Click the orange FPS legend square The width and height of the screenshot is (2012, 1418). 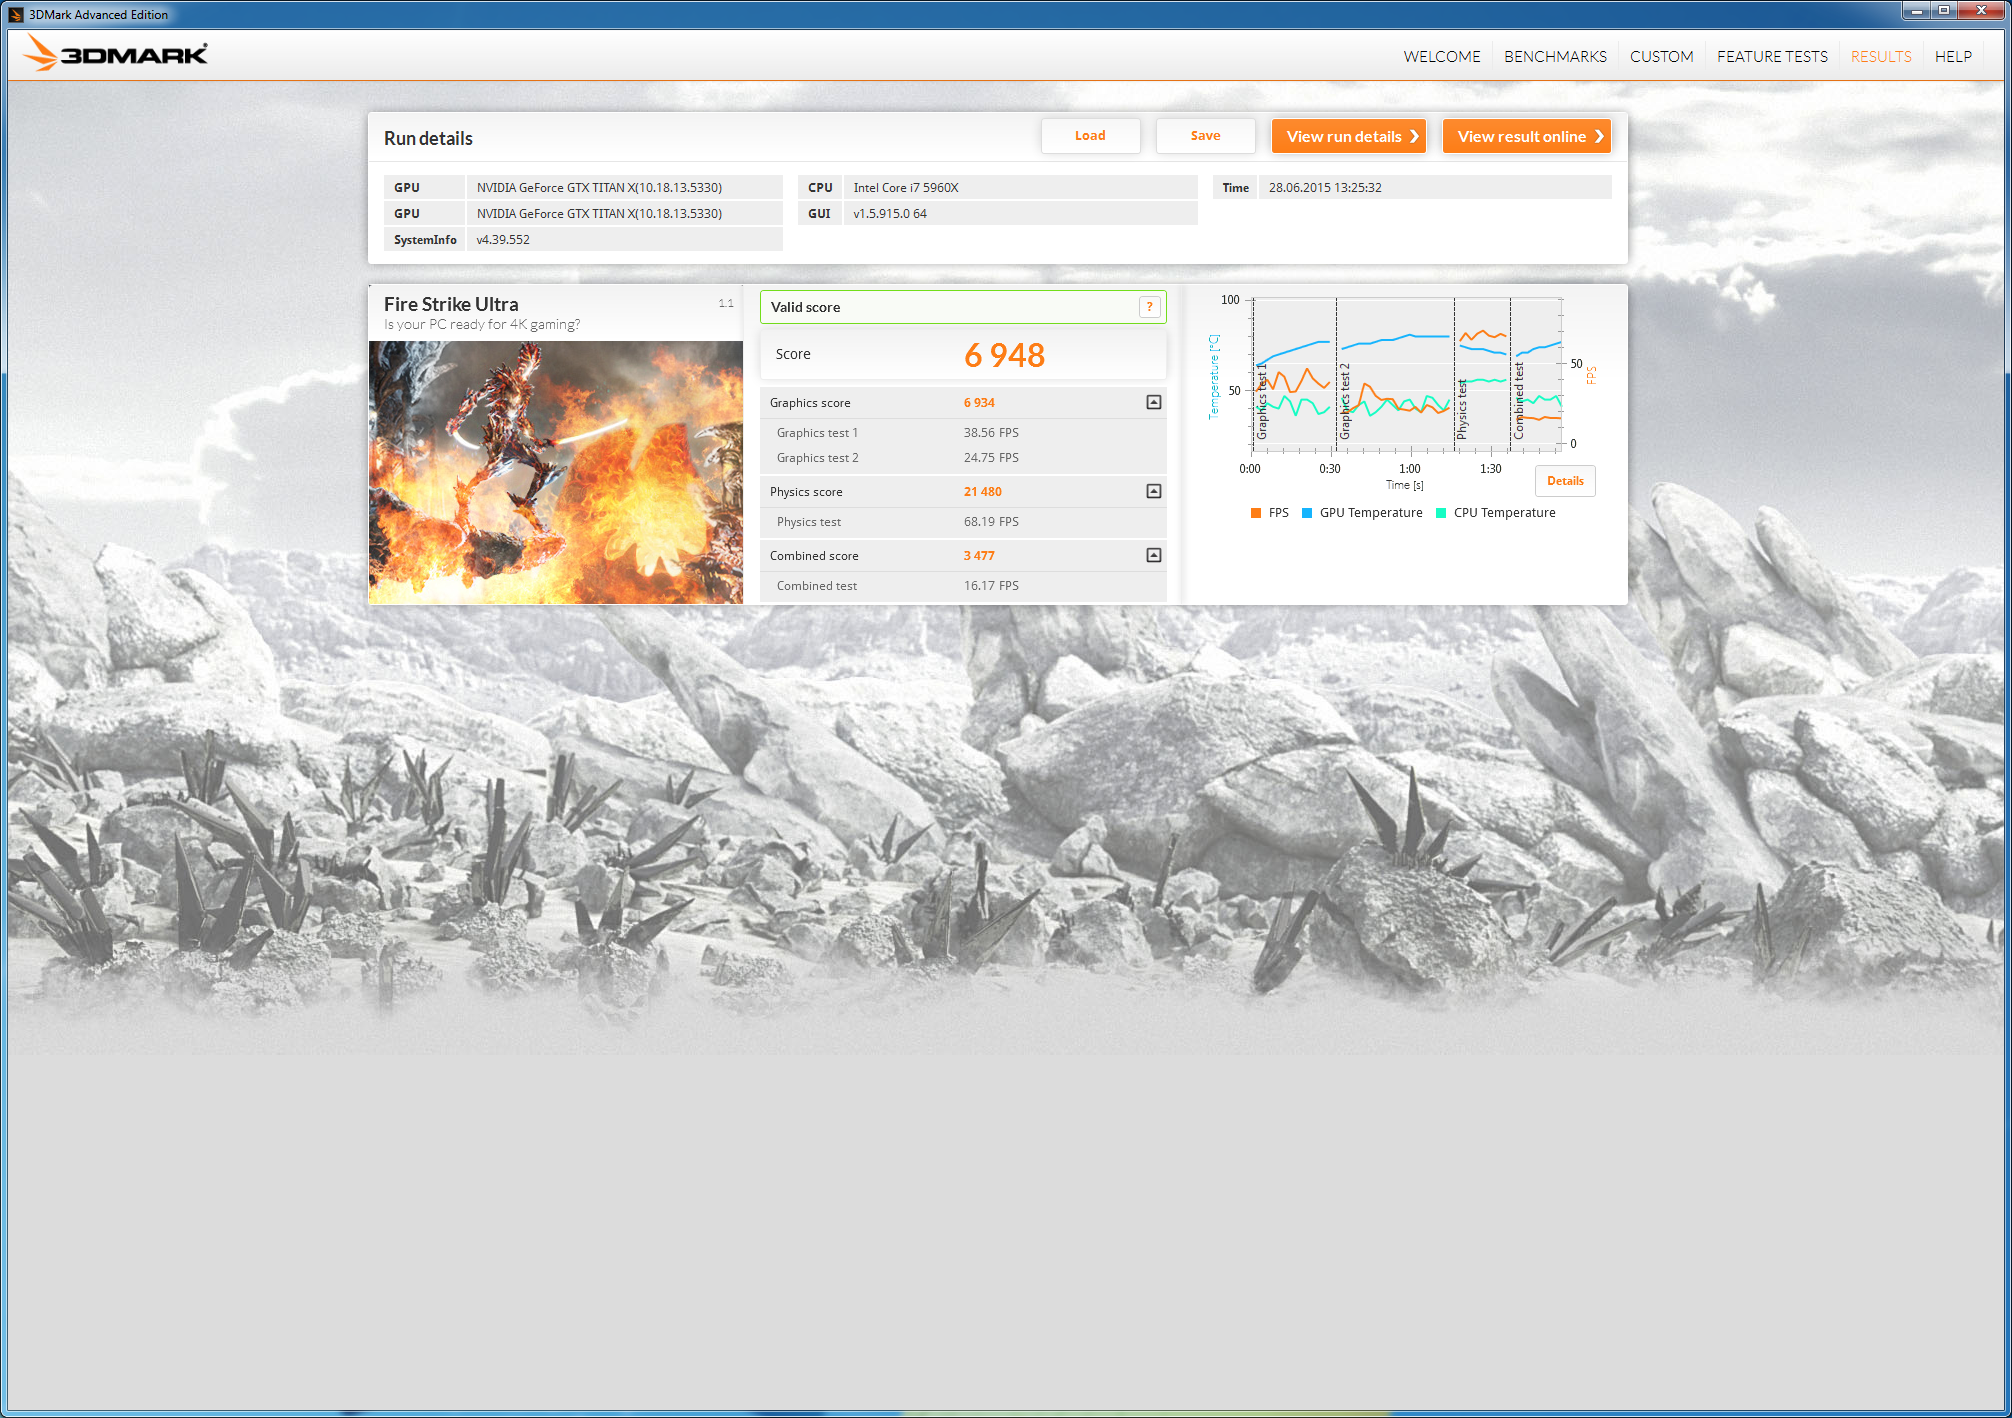[x=1256, y=513]
